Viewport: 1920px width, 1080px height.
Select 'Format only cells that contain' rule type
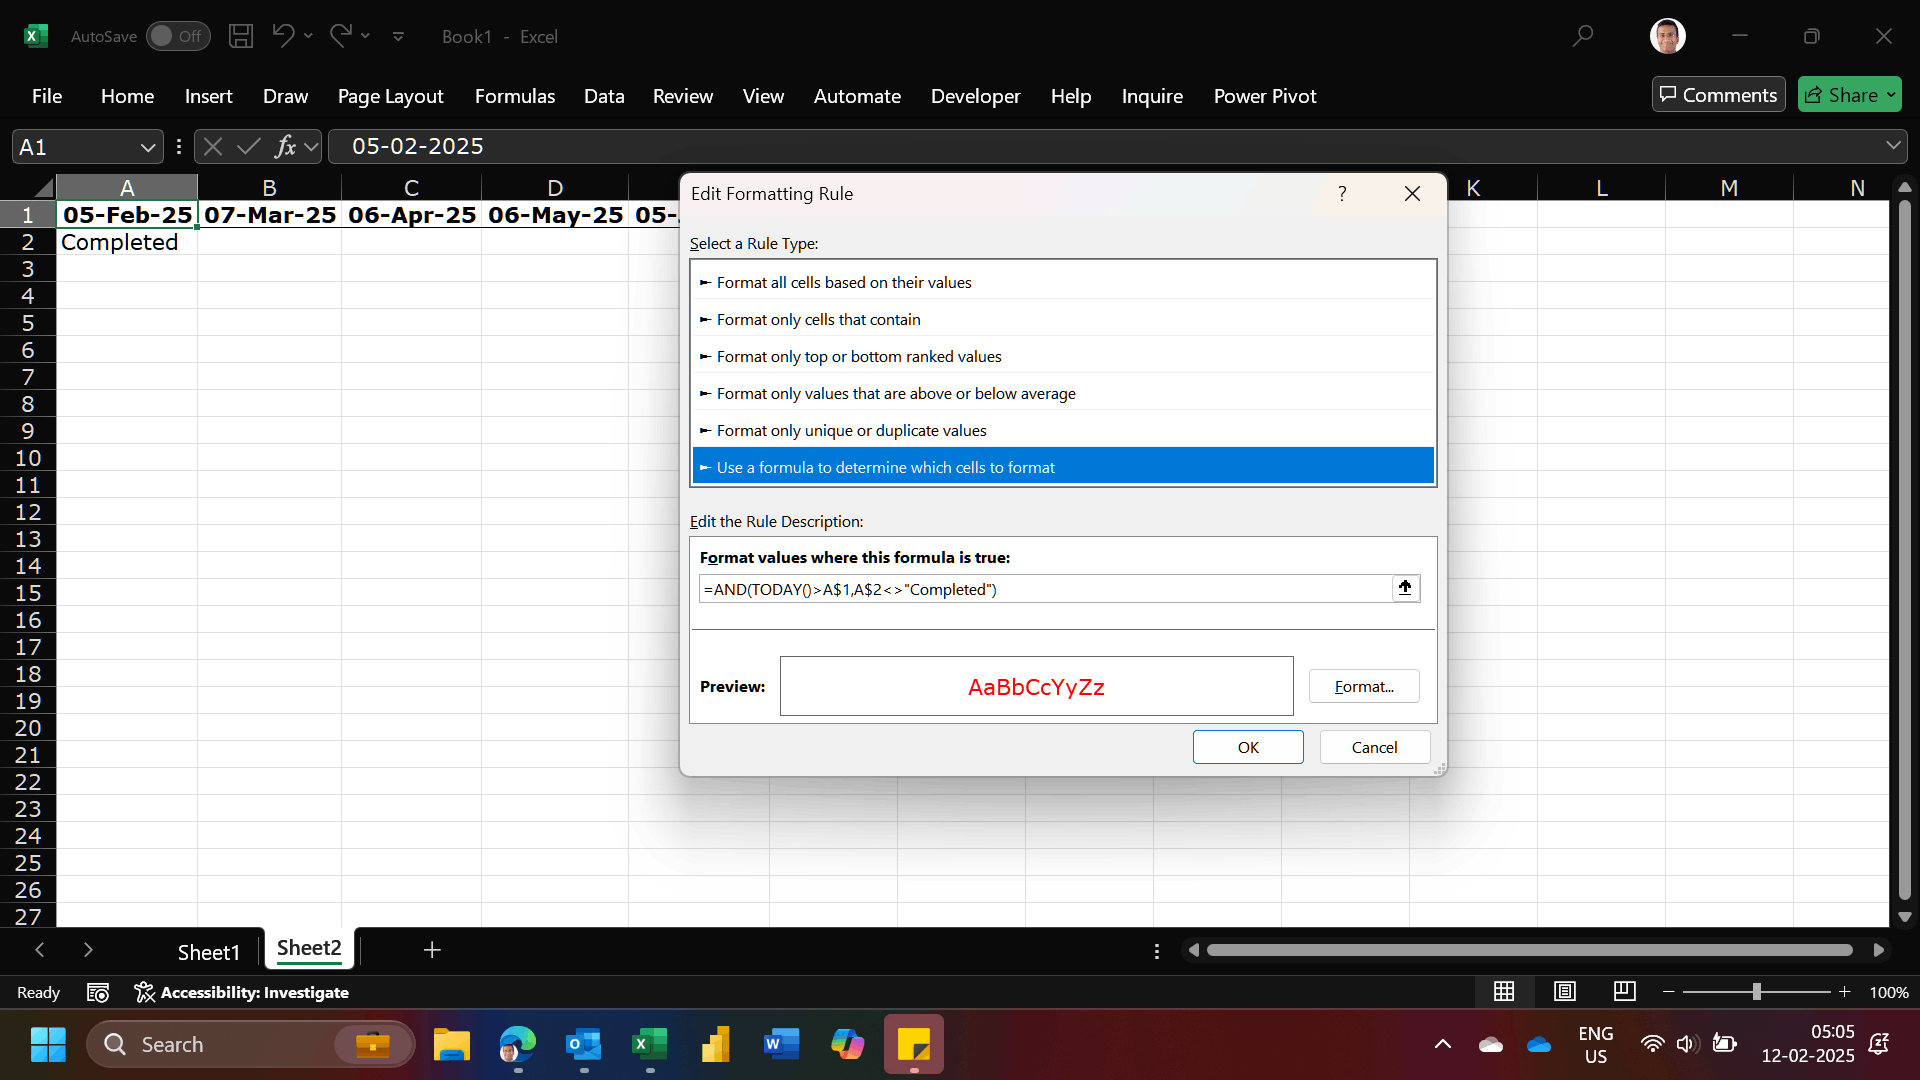click(x=1063, y=319)
